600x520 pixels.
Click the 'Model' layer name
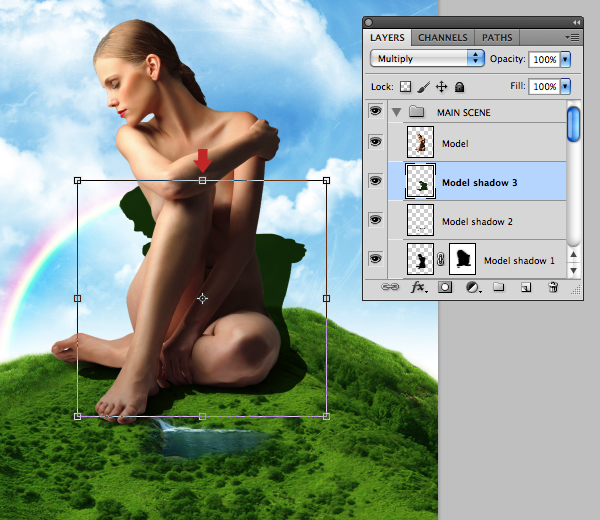[x=455, y=143]
